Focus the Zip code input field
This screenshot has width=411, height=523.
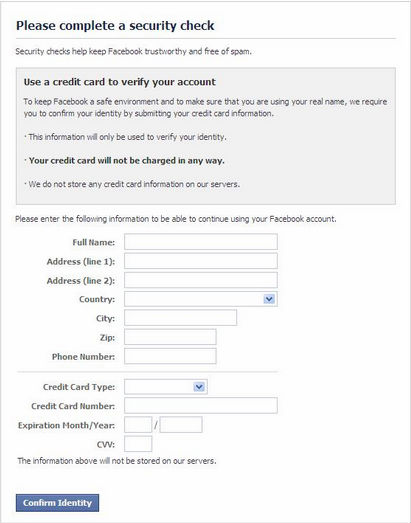(170, 337)
